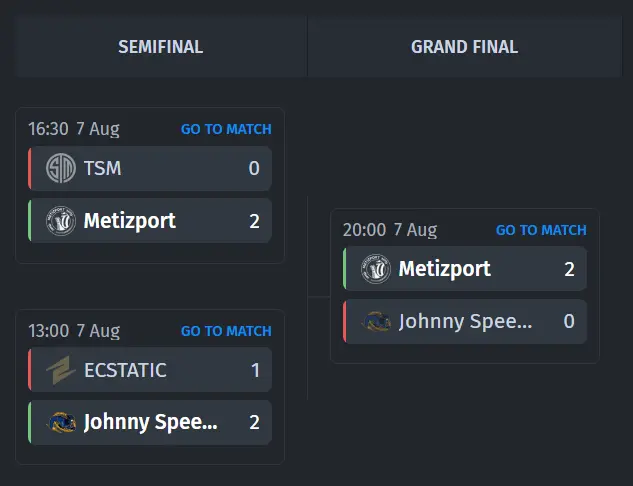Click the 13:00 7 Aug match time
Image resolution: width=633 pixels, height=486 pixels.
[x=74, y=331]
